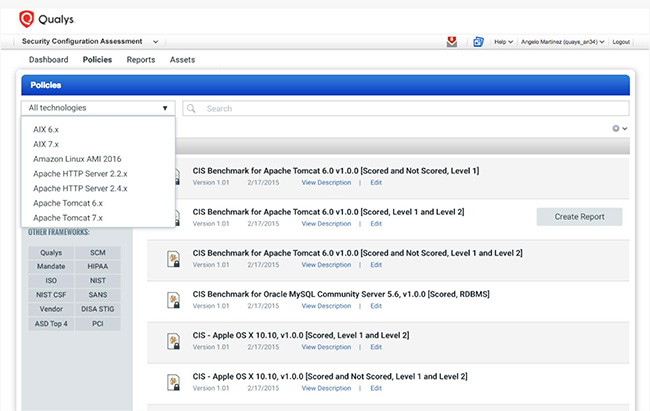View Description of Apple OS X Scored and Not Scored
650x411 pixels.
[x=326, y=388]
